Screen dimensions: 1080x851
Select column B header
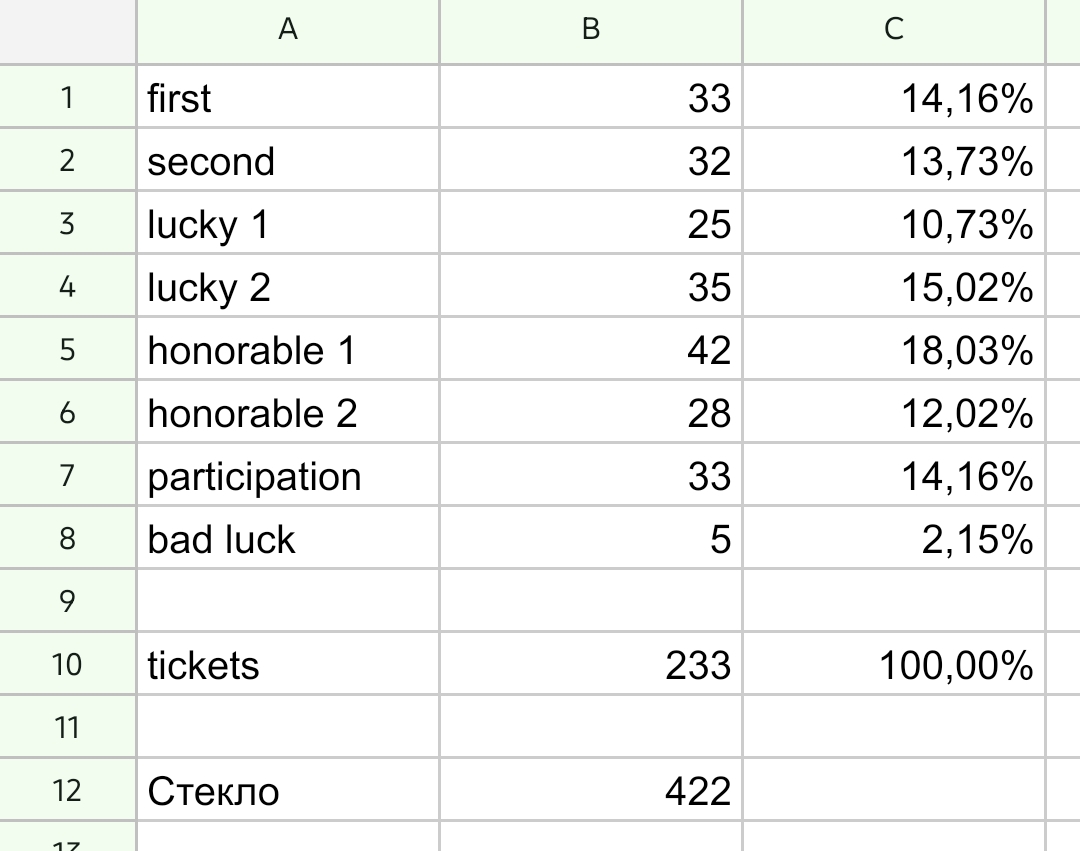590,31
